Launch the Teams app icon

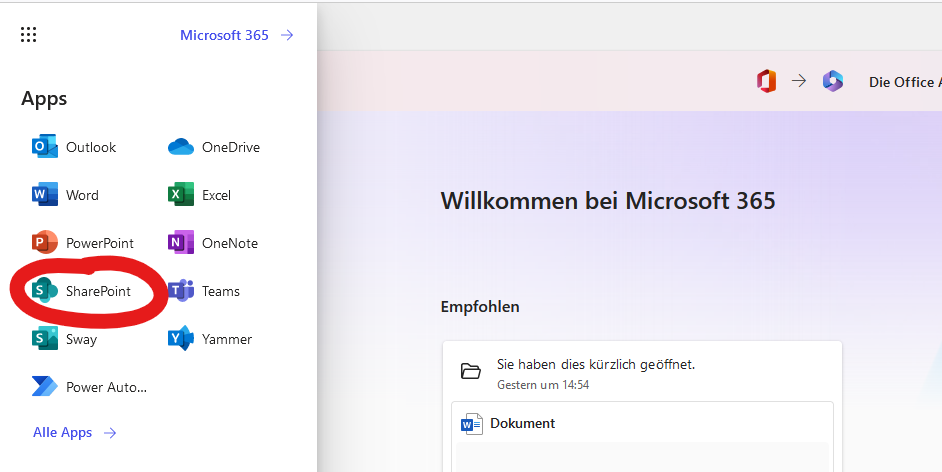pyautogui.click(x=181, y=291)
